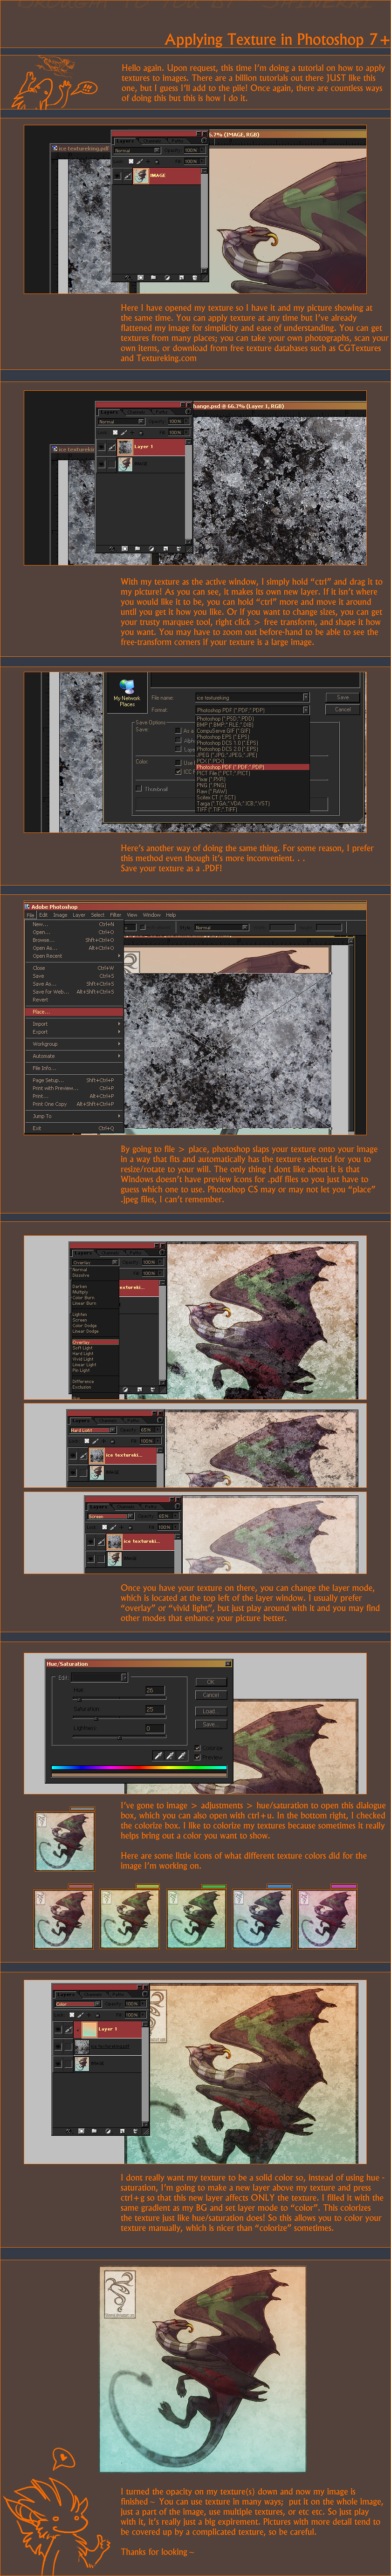Click Load in Hue/Saturation dialog

[x=211, y=1712]
